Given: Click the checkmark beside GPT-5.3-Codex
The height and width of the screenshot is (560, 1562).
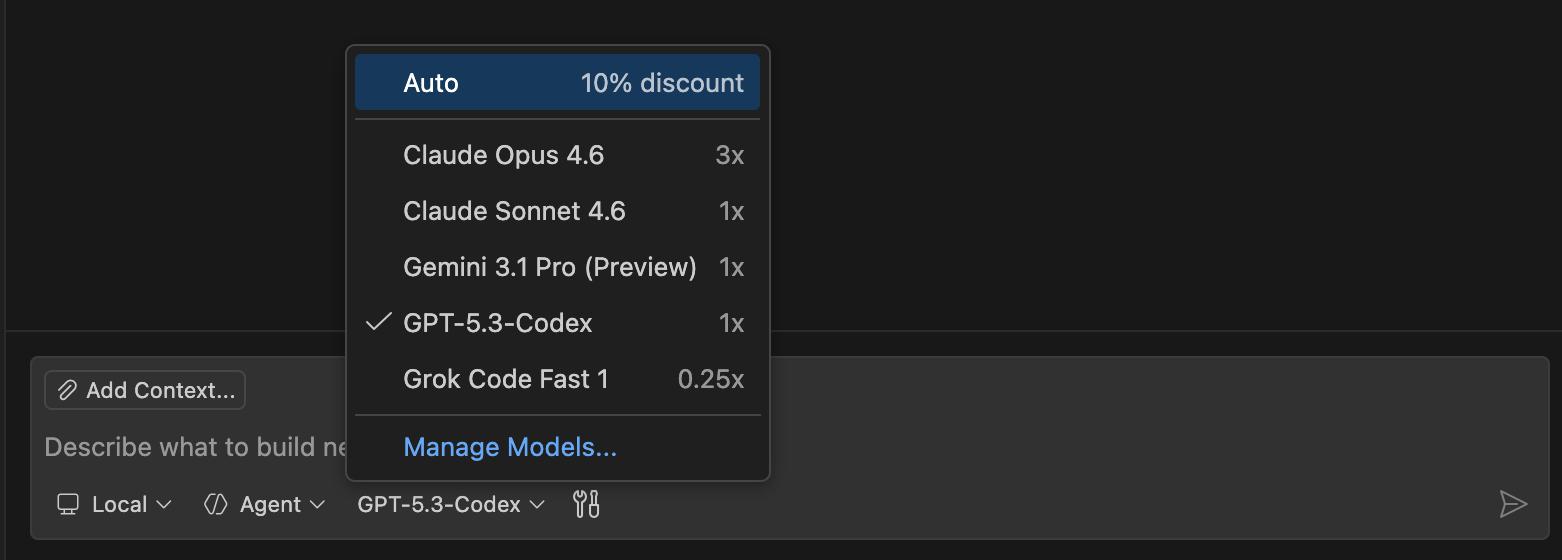Looking at the screenshot, I should coord(378,322).
